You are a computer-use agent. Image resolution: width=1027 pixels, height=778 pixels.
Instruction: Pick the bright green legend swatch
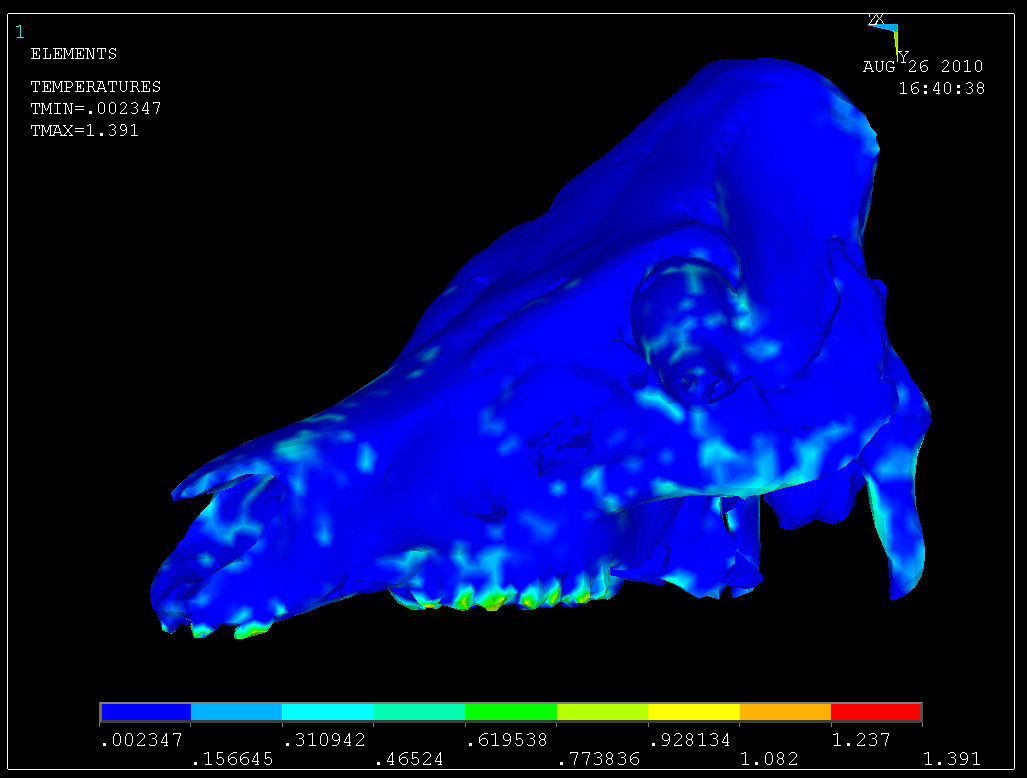[x=510, y=712]
